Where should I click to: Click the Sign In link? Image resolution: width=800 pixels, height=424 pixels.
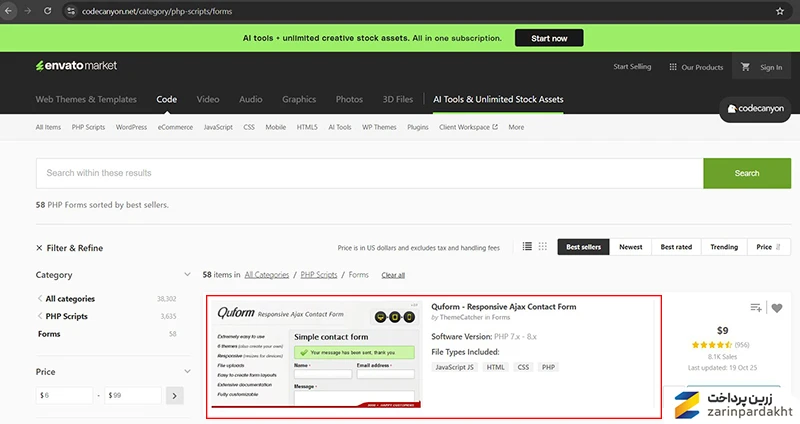coord(771,67)
